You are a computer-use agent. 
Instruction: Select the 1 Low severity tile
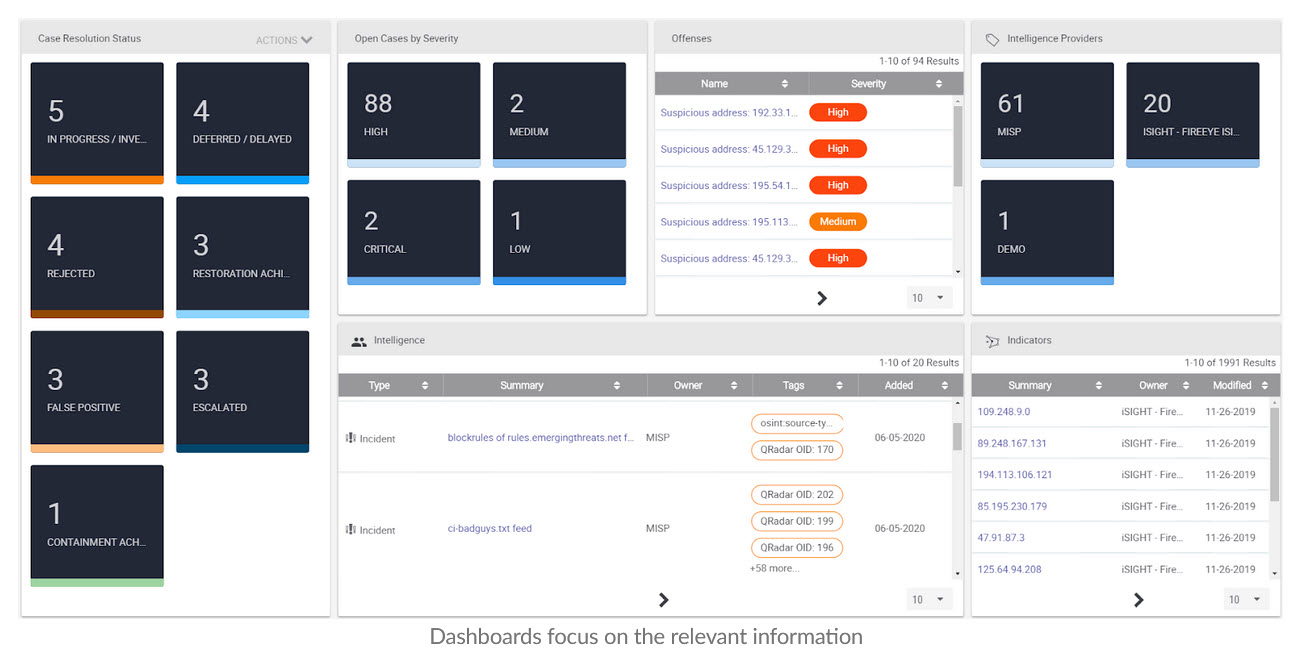click(x=560, y=233)
